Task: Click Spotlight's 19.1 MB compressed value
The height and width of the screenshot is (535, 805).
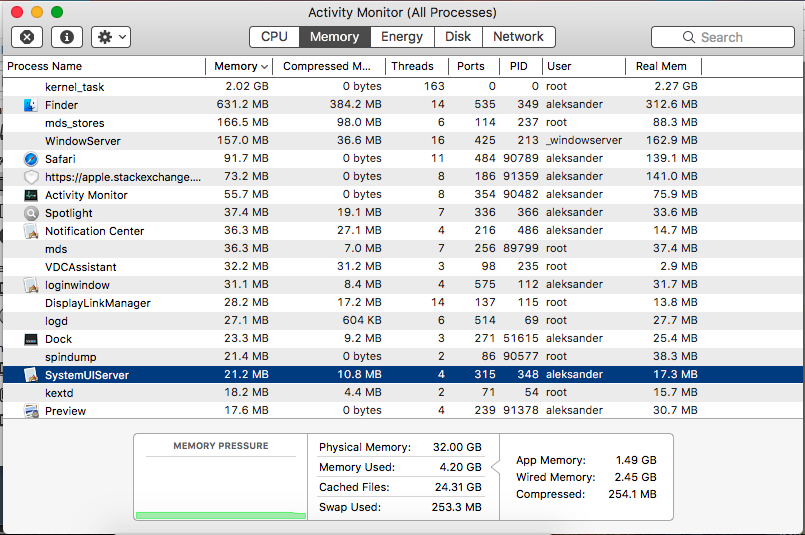Action: [359, 212]
